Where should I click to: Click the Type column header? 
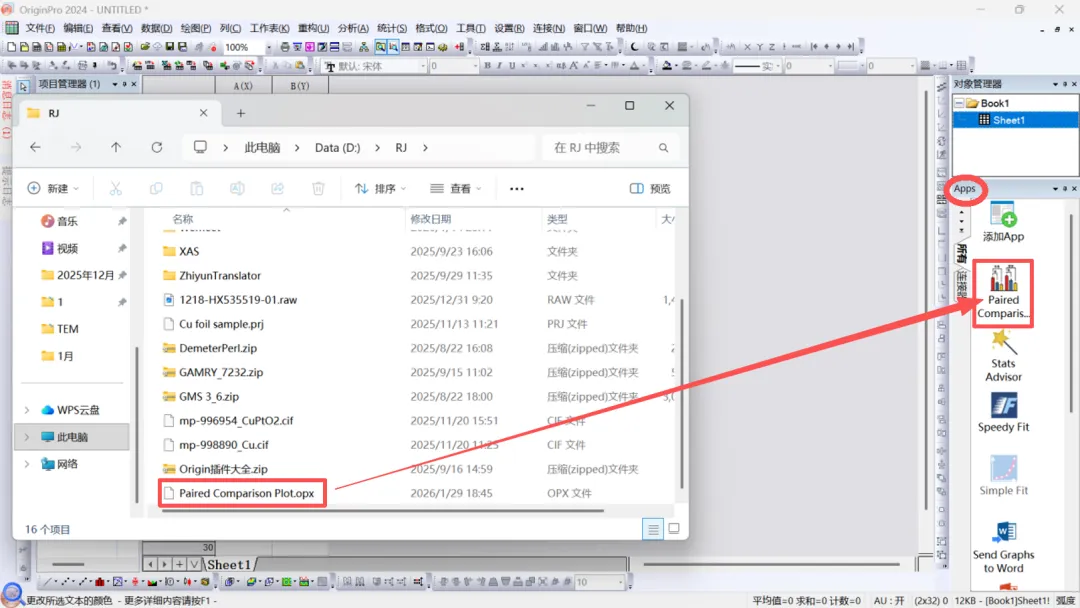(x=557, y=219)
